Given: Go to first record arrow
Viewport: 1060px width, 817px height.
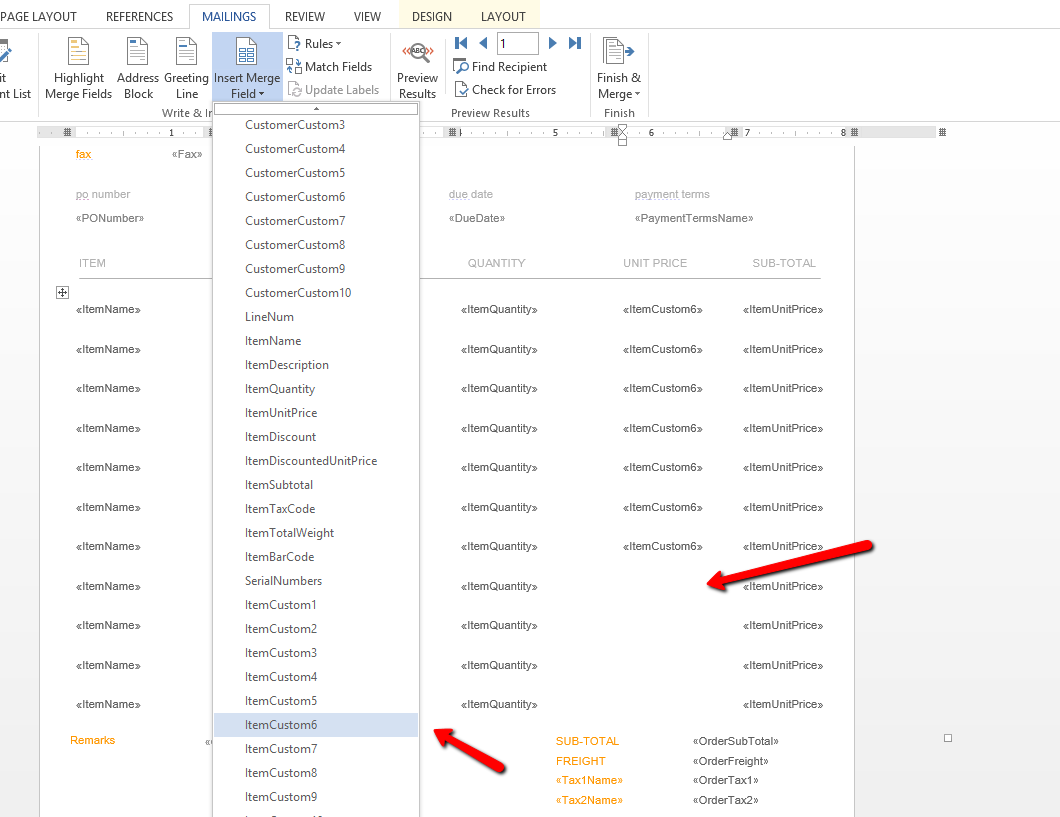Looking at the screenshot, I should (x=461, y=43).
